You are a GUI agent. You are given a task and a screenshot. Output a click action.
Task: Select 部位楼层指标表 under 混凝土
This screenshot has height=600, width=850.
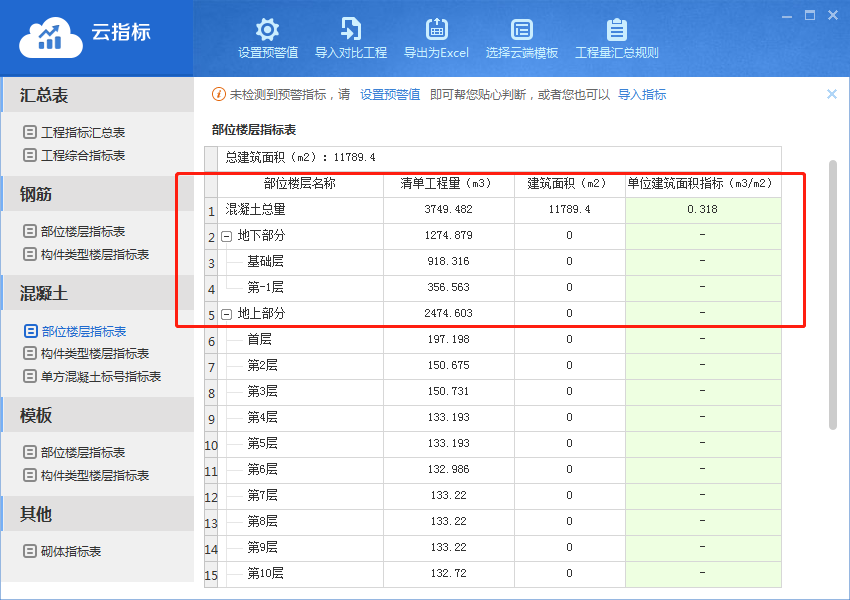click(x=83, y=331)
